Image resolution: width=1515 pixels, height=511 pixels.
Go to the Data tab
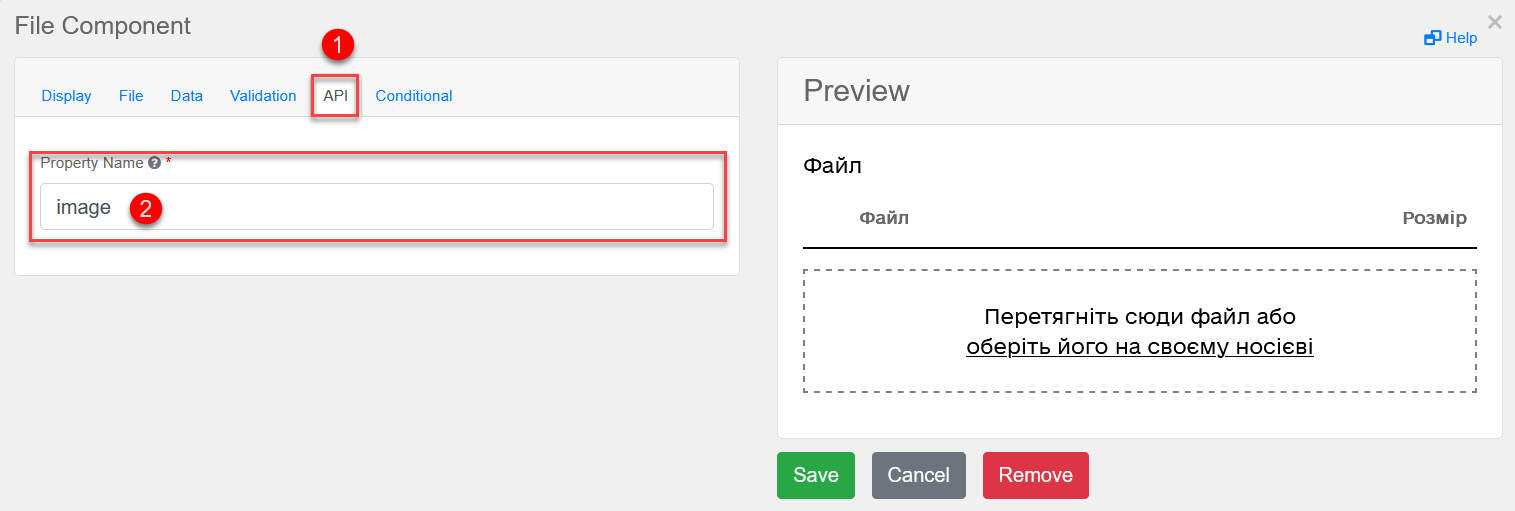pos(187,96)
